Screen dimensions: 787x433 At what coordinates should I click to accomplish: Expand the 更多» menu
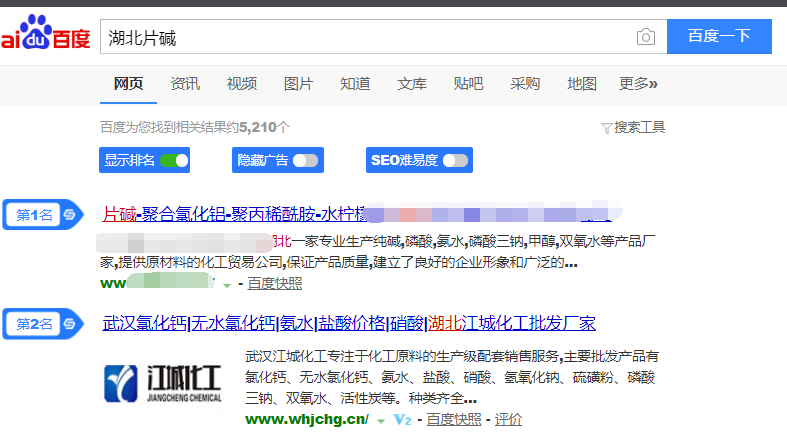(638, 83)
